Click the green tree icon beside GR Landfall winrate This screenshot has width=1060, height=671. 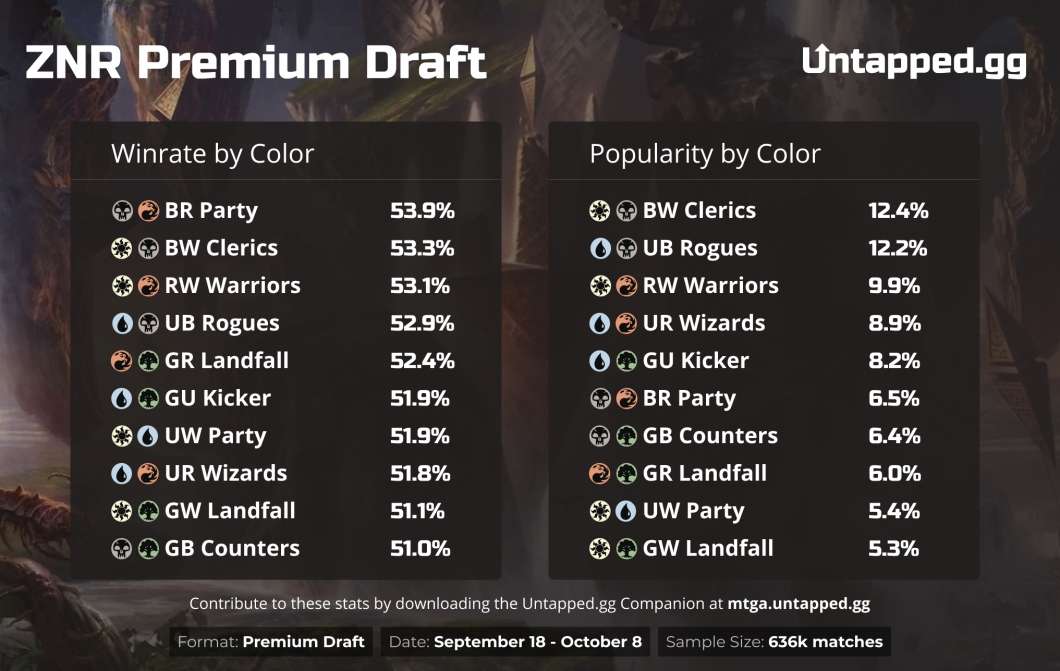tap(148, 361)
